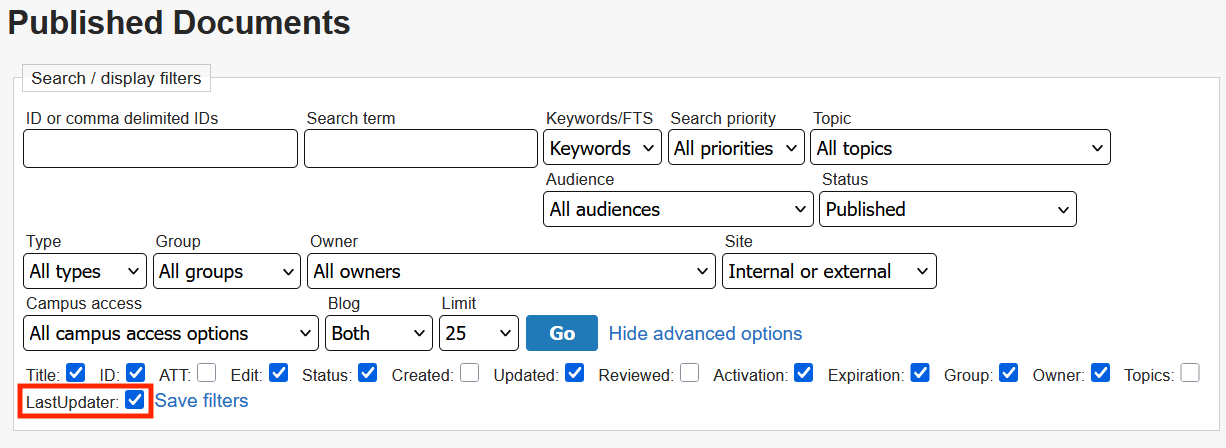Open the Limit dropdown set to 25
This screenshot has width=1226, height=448.
[x=479, y=333]
